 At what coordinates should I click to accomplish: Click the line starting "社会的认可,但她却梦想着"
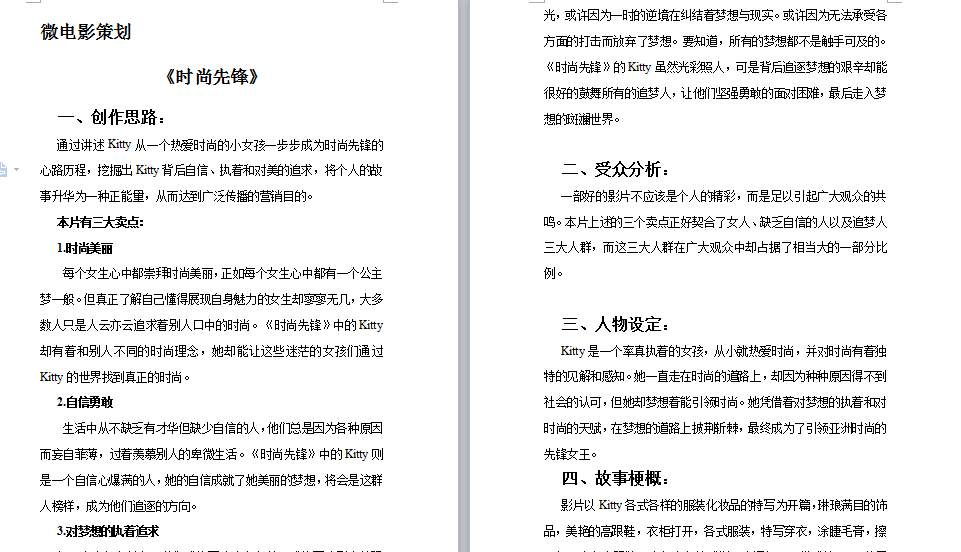tap(715, 403)
